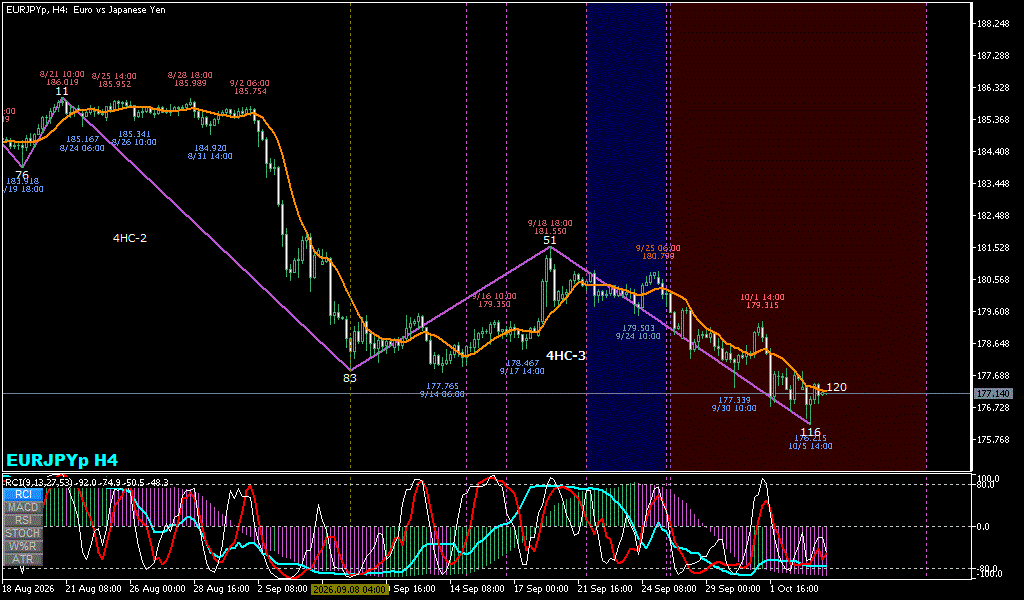Click the price scale value 175.768
Screen dimensions: 1024x600
coord(993,439)
